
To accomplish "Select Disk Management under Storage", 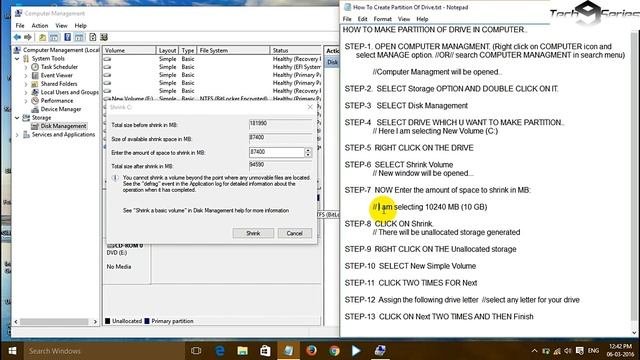I will [x=63, y=126].
